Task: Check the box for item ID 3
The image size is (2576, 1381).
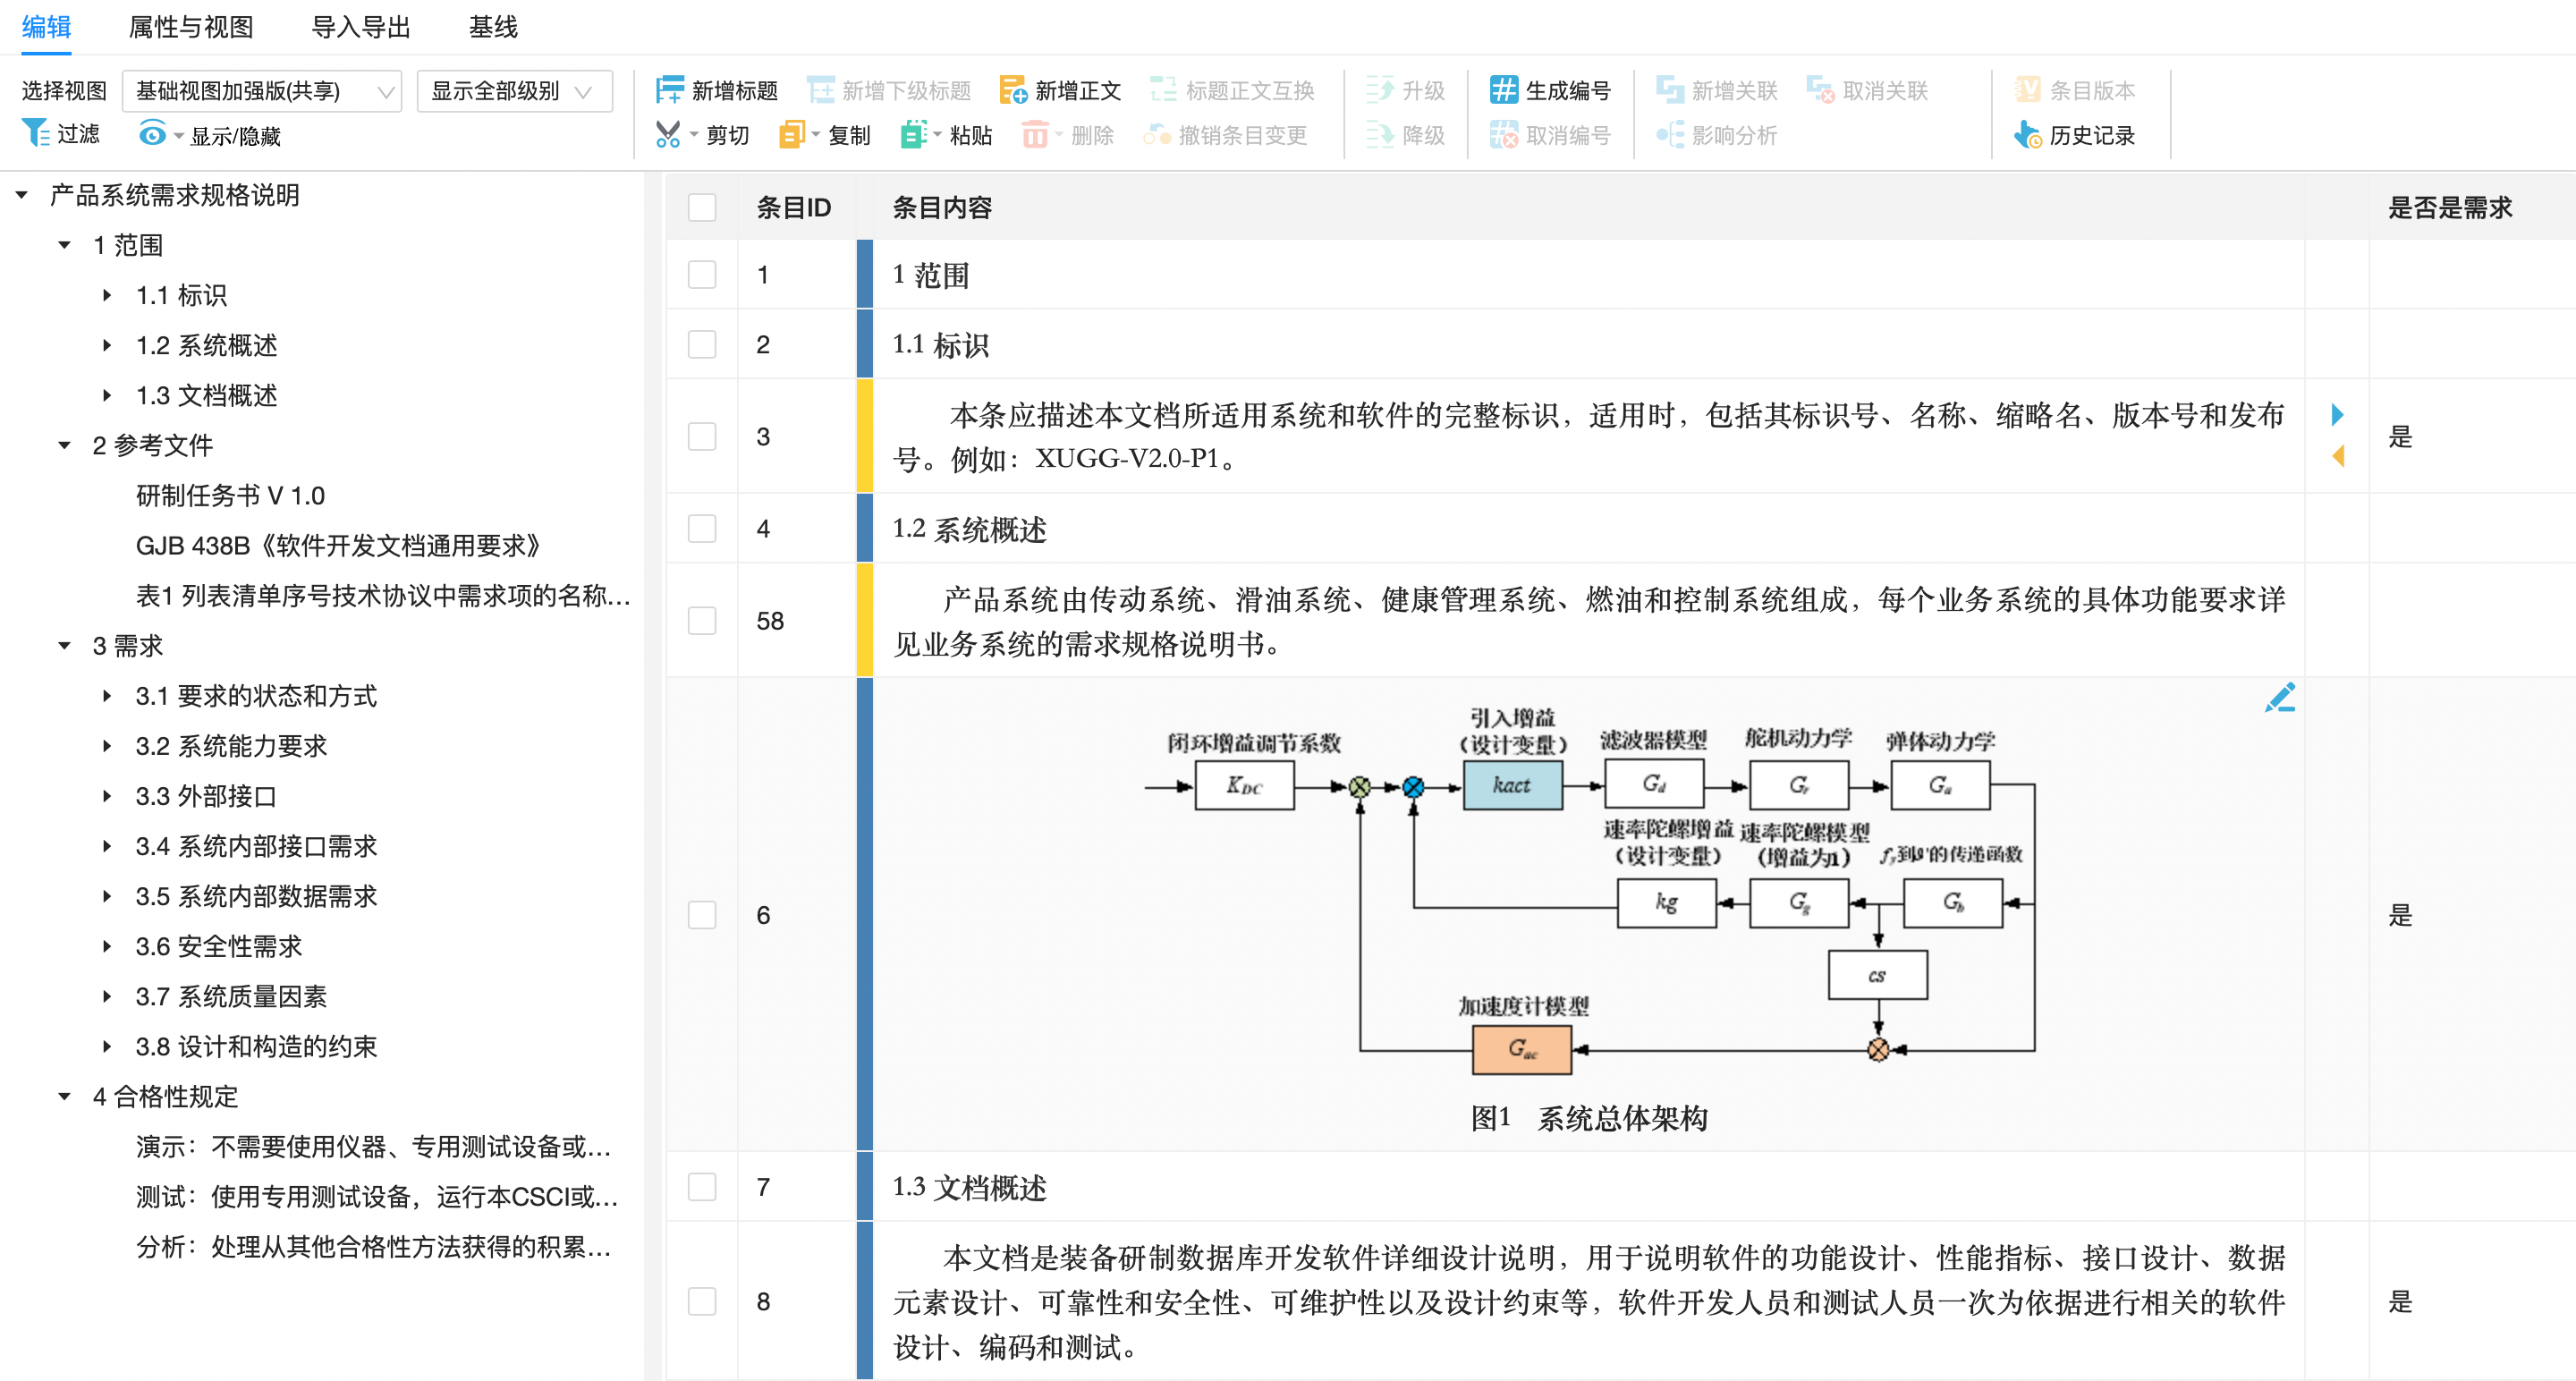Action: point(702,436)
